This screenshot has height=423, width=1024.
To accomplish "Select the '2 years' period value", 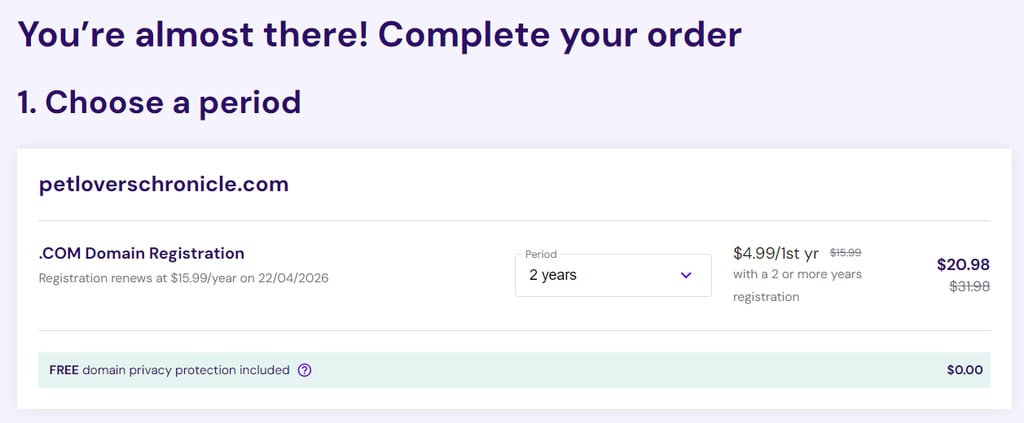I will point(552,275).
